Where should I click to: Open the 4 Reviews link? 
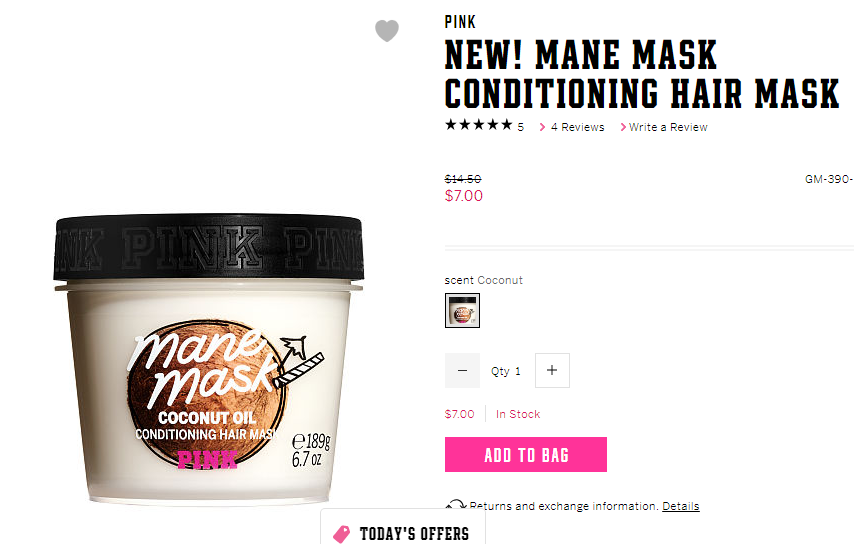[577, 127]
